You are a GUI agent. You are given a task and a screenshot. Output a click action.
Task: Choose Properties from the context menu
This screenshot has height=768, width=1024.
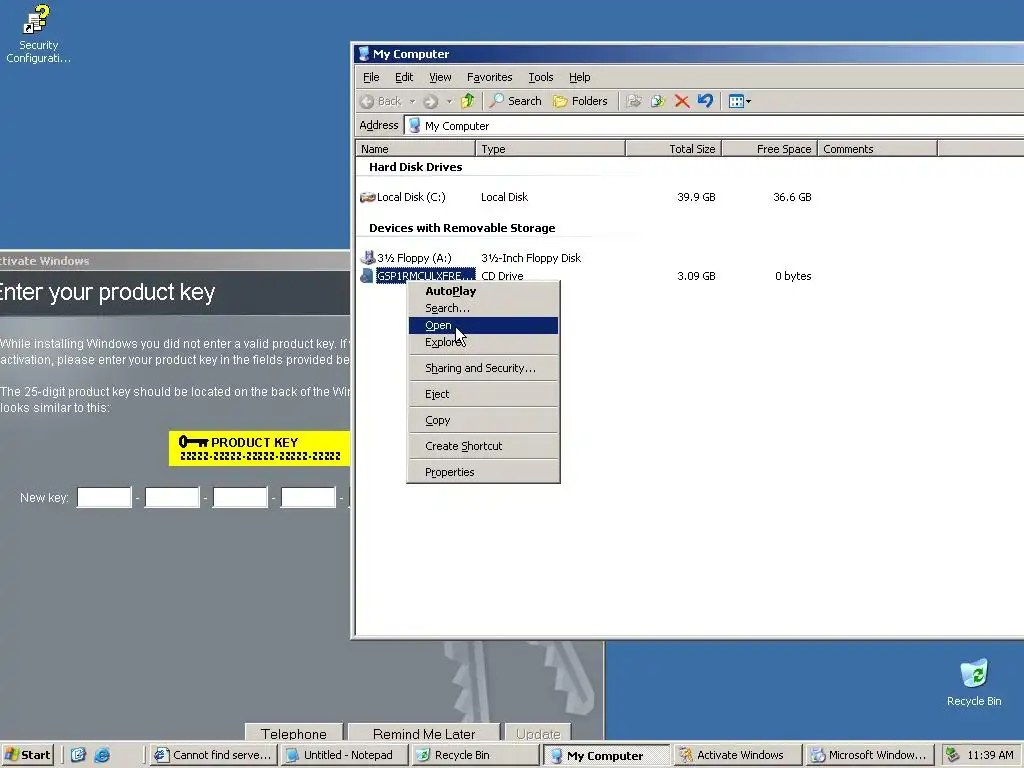click(x=483, y=472)
